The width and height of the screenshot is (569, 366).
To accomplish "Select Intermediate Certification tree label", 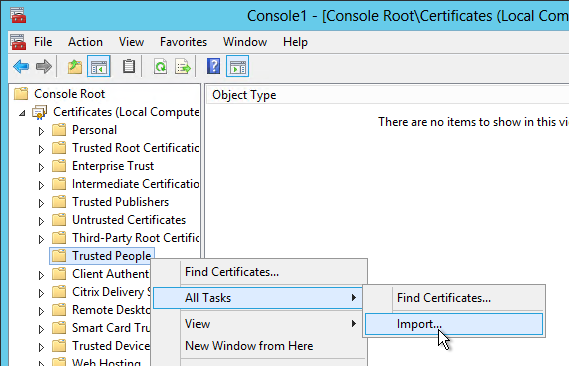I will 135,184.
